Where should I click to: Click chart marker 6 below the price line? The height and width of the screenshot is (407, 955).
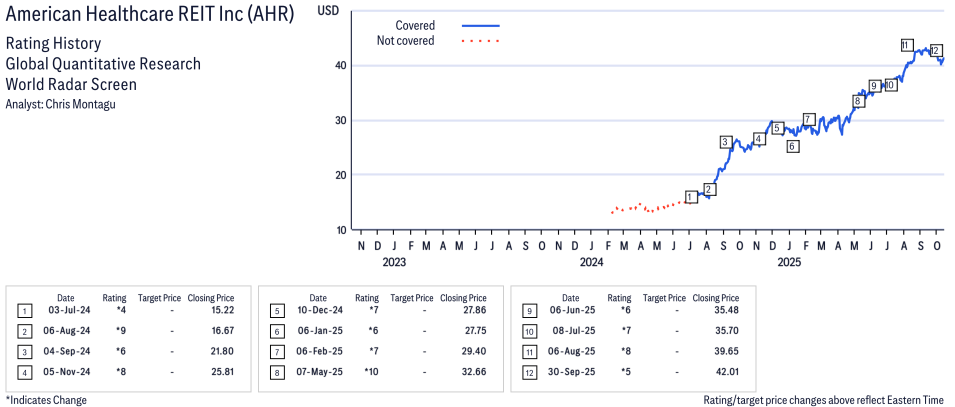[x=792, y=147]
